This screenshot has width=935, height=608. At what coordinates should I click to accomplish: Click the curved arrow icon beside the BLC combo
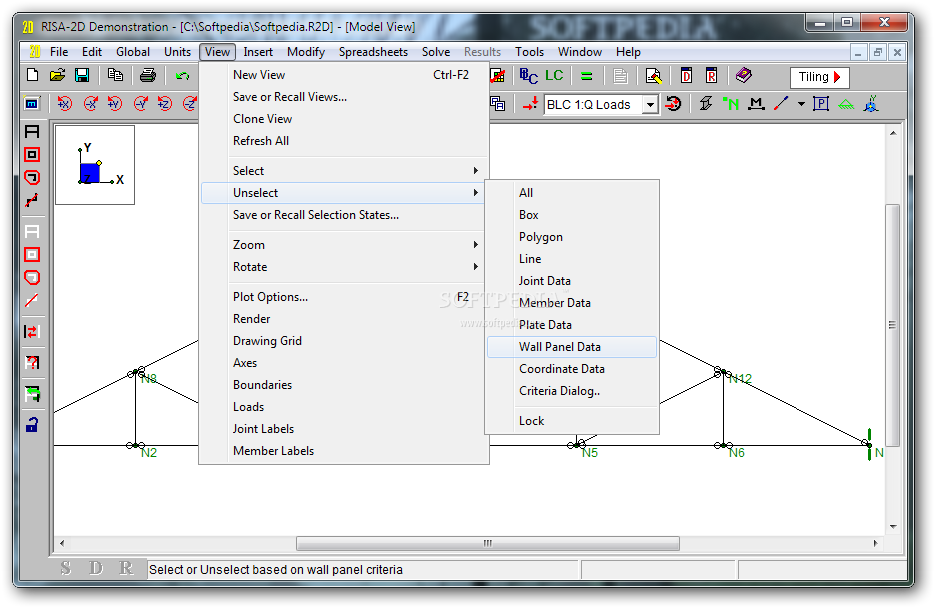(673, 104)
